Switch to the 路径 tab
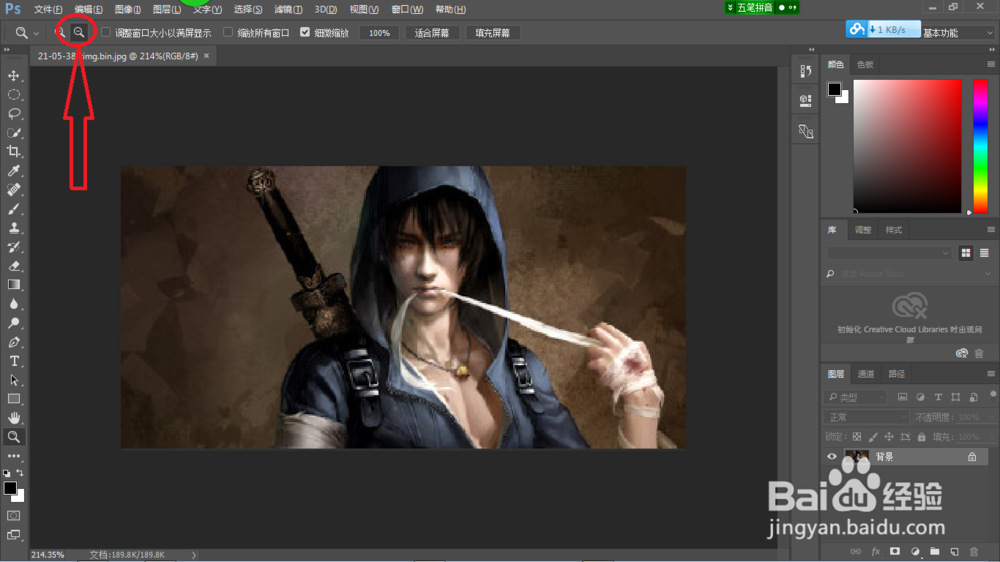This screenshot has width=1000, height=562. (x=897, y=374)
